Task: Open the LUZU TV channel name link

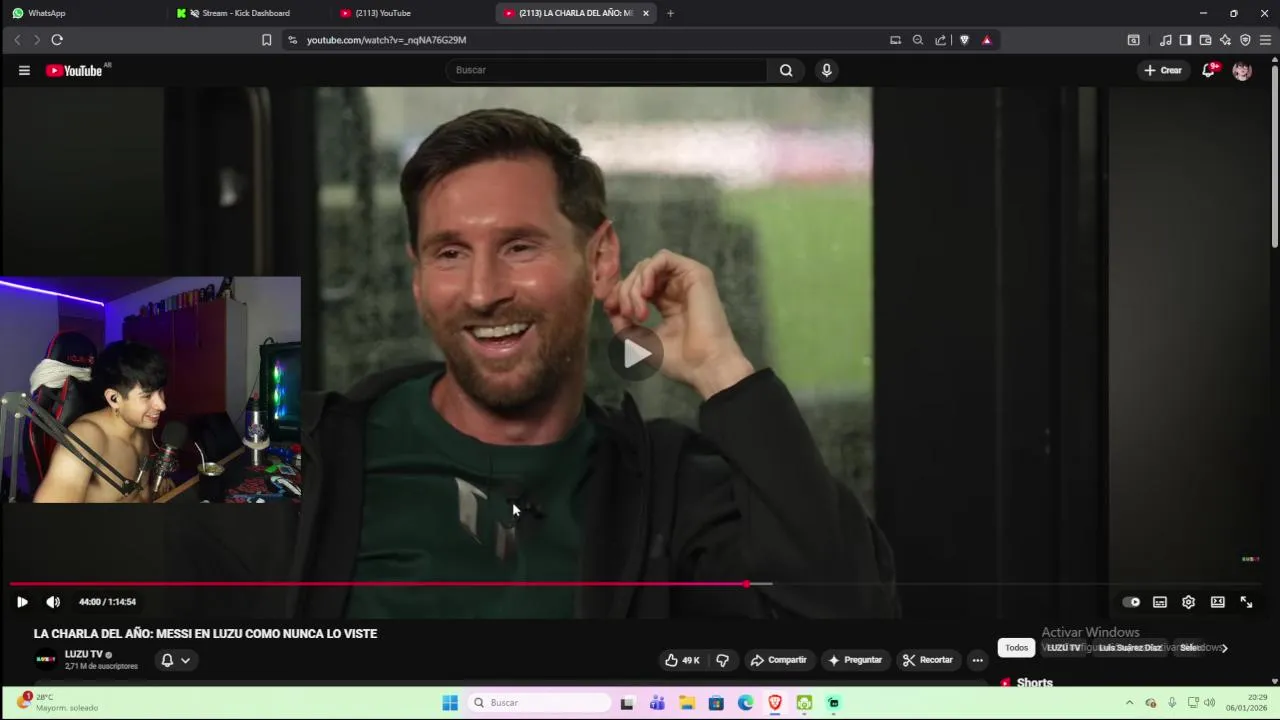Action: [x=84, y=654]
